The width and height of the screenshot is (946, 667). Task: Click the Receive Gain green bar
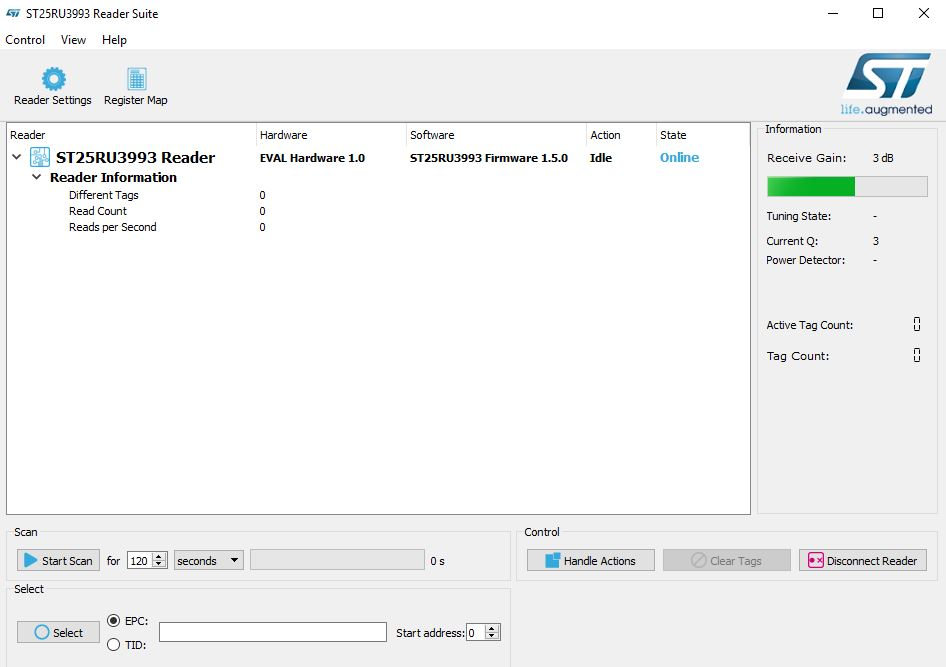(811, 187)
